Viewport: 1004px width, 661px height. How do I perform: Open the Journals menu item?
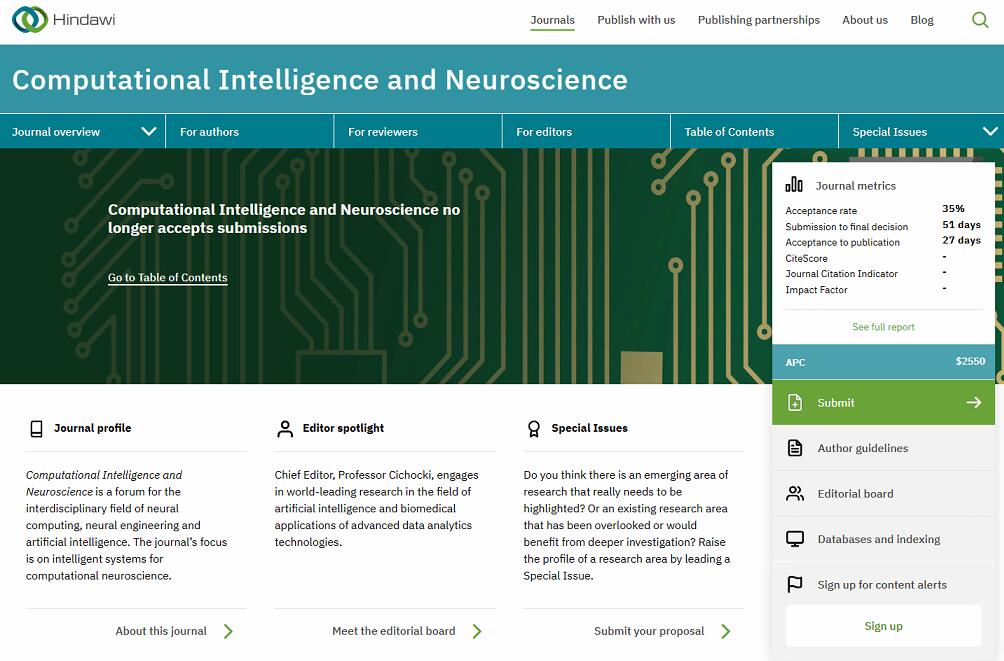(x=552, y=20)
